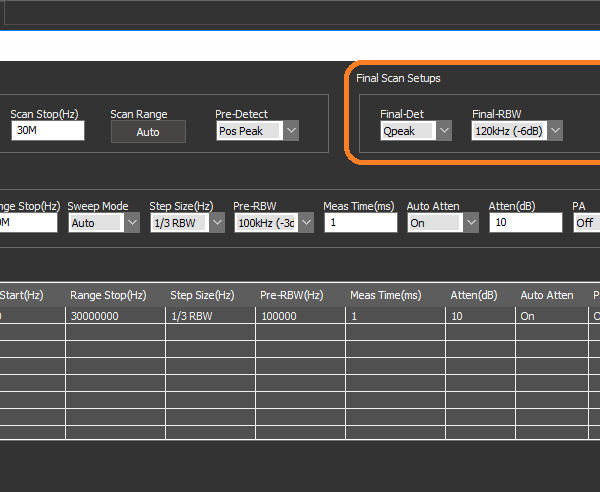The height and width of the screenshot is (492, 600).
Task: Click the Range Stop(Hz) input field above the table
Action: pos(28,223)
